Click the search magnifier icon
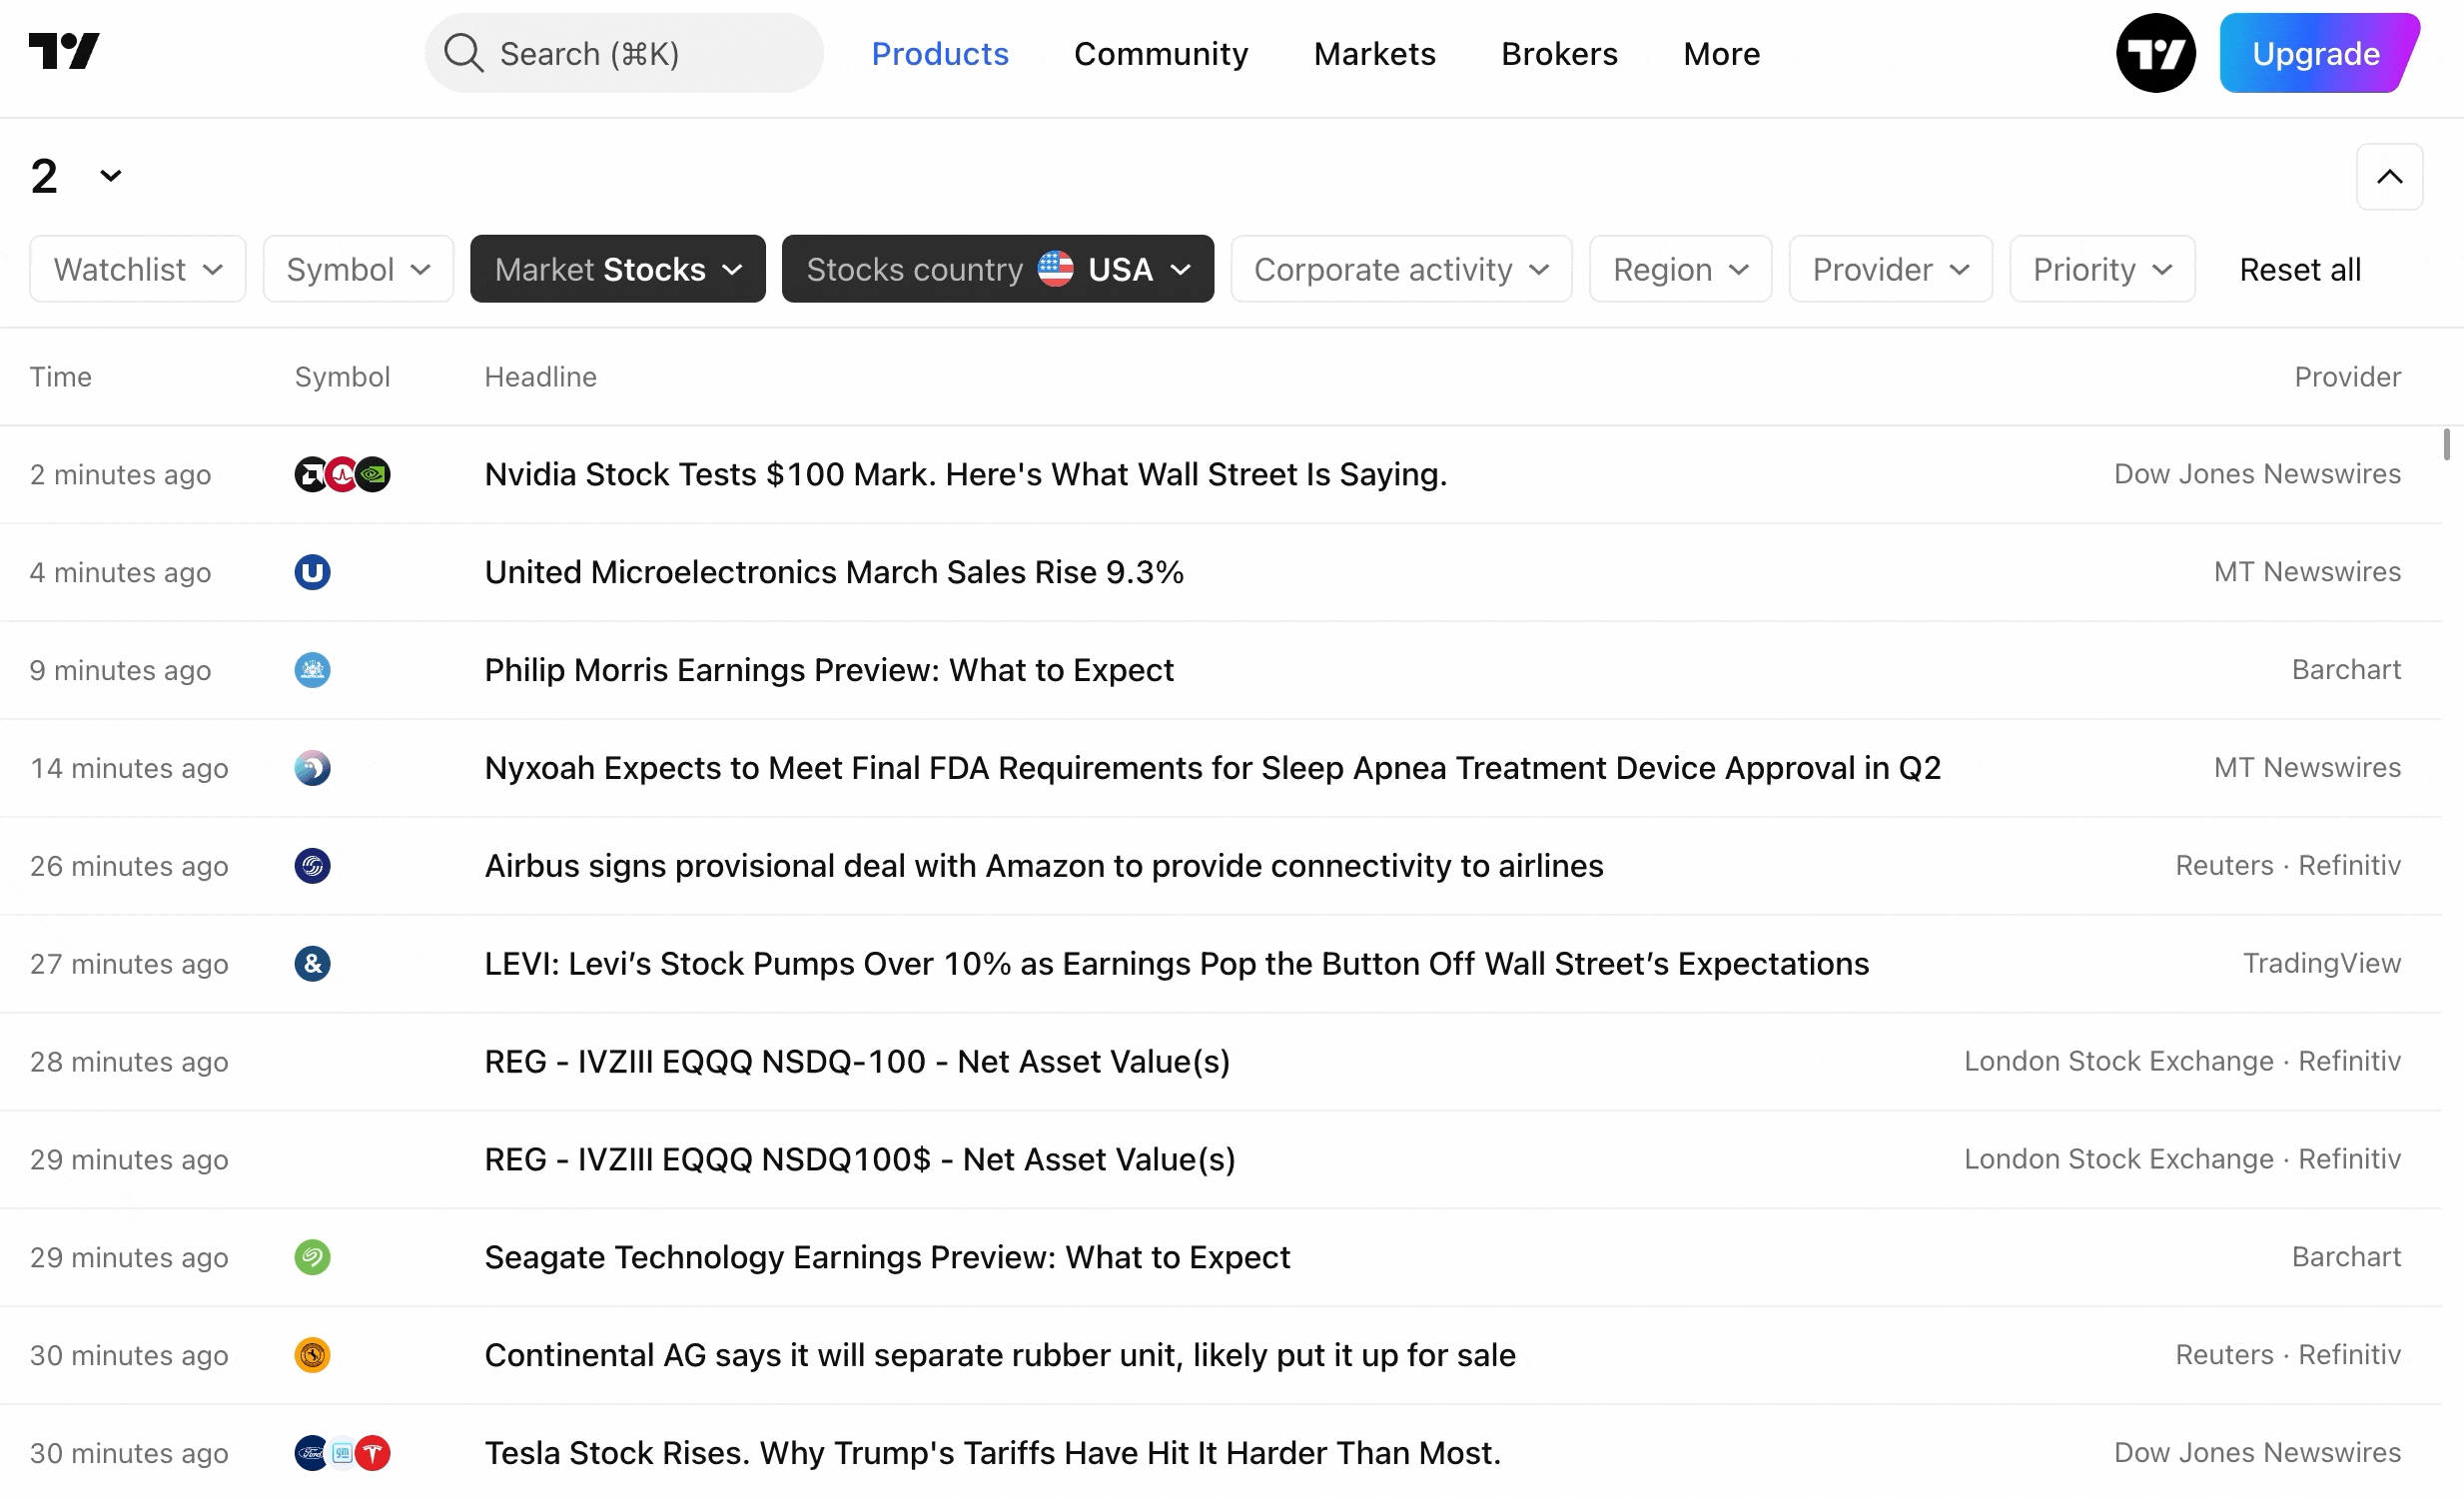This screenshot has height=1499, width=2464. tap(463, 53)
